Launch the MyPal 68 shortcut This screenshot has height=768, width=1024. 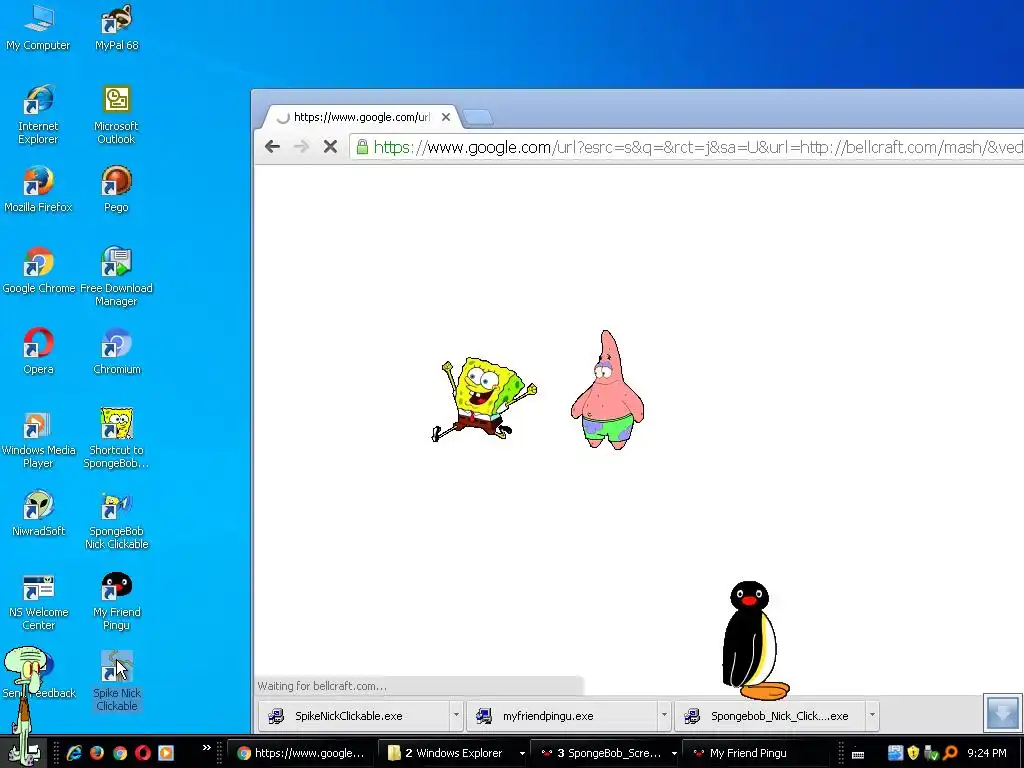116,27
